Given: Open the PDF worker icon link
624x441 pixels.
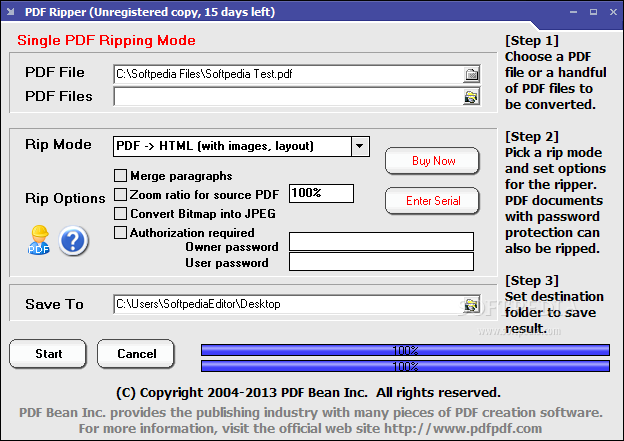Looking at the screenshot, I should (x=39, y=240).
